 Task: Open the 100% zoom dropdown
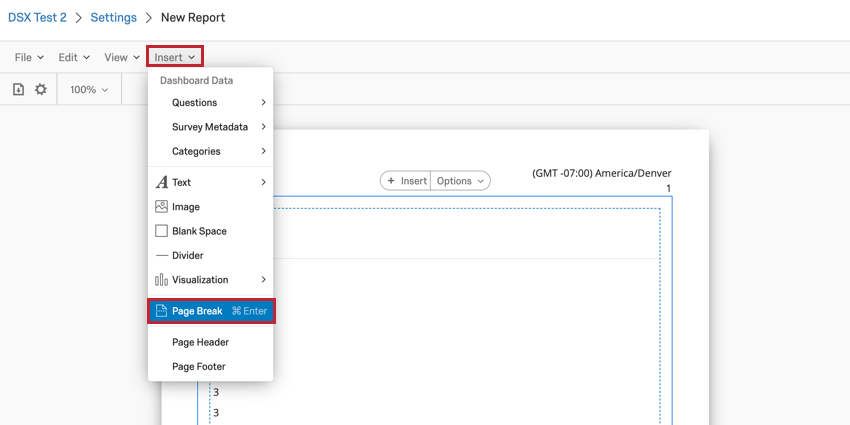pyautogui.click(x=89, y=90)
